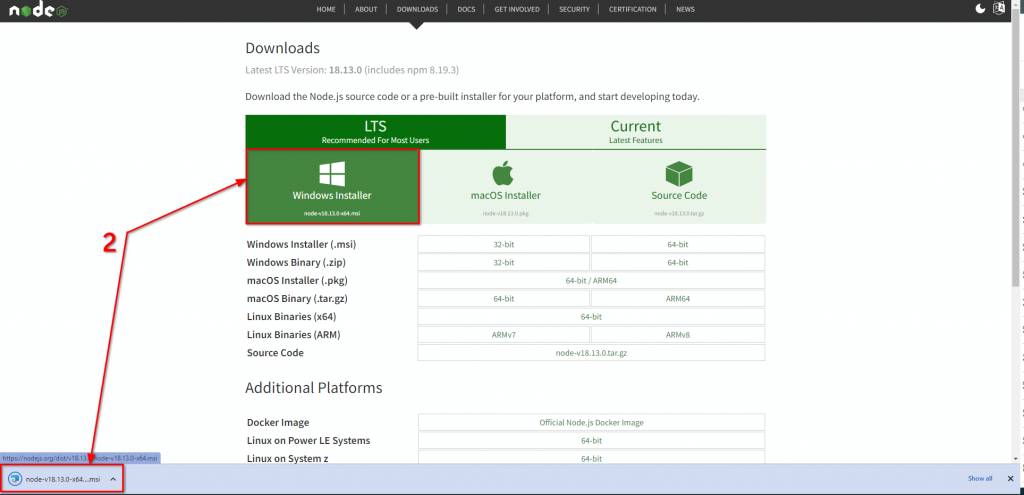Screen dimensions: 1024x495
Task: Click the macOS Installer (.pkg) row label
Action: point(297,281)
